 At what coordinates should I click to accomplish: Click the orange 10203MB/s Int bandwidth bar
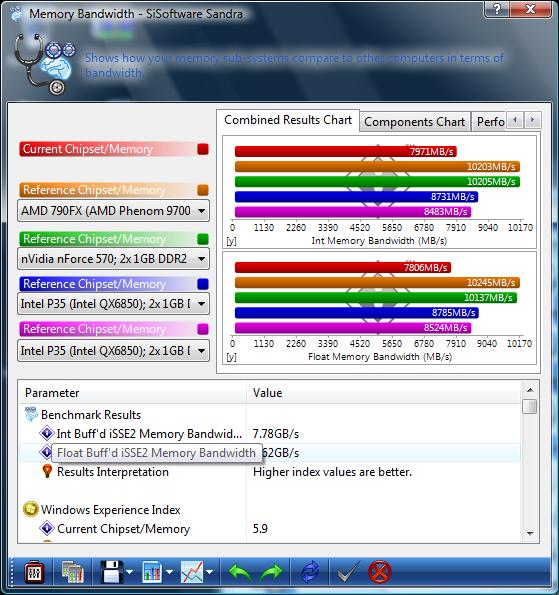[377, 166]
